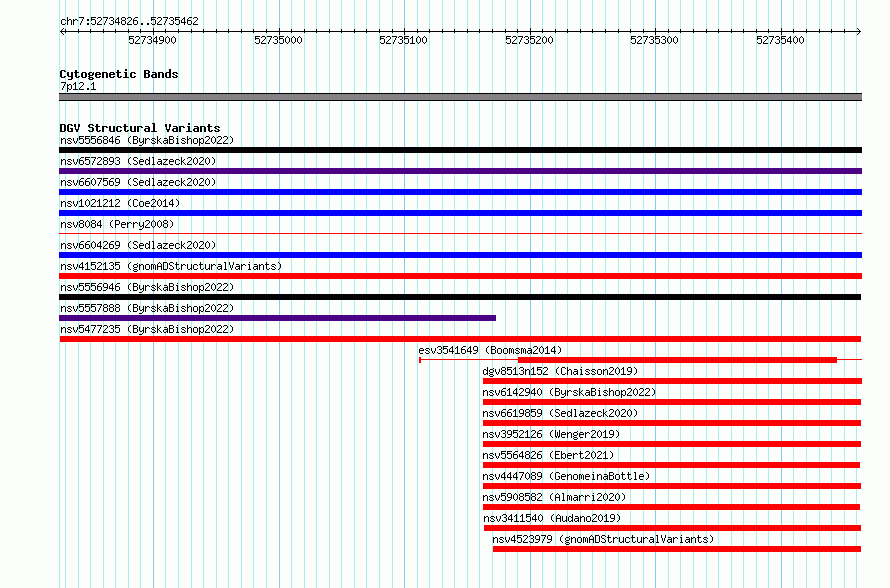Click the chr7:52734826..52735462 region label
This screenshot has height=588, width=890.
click(x=129, y=22)
